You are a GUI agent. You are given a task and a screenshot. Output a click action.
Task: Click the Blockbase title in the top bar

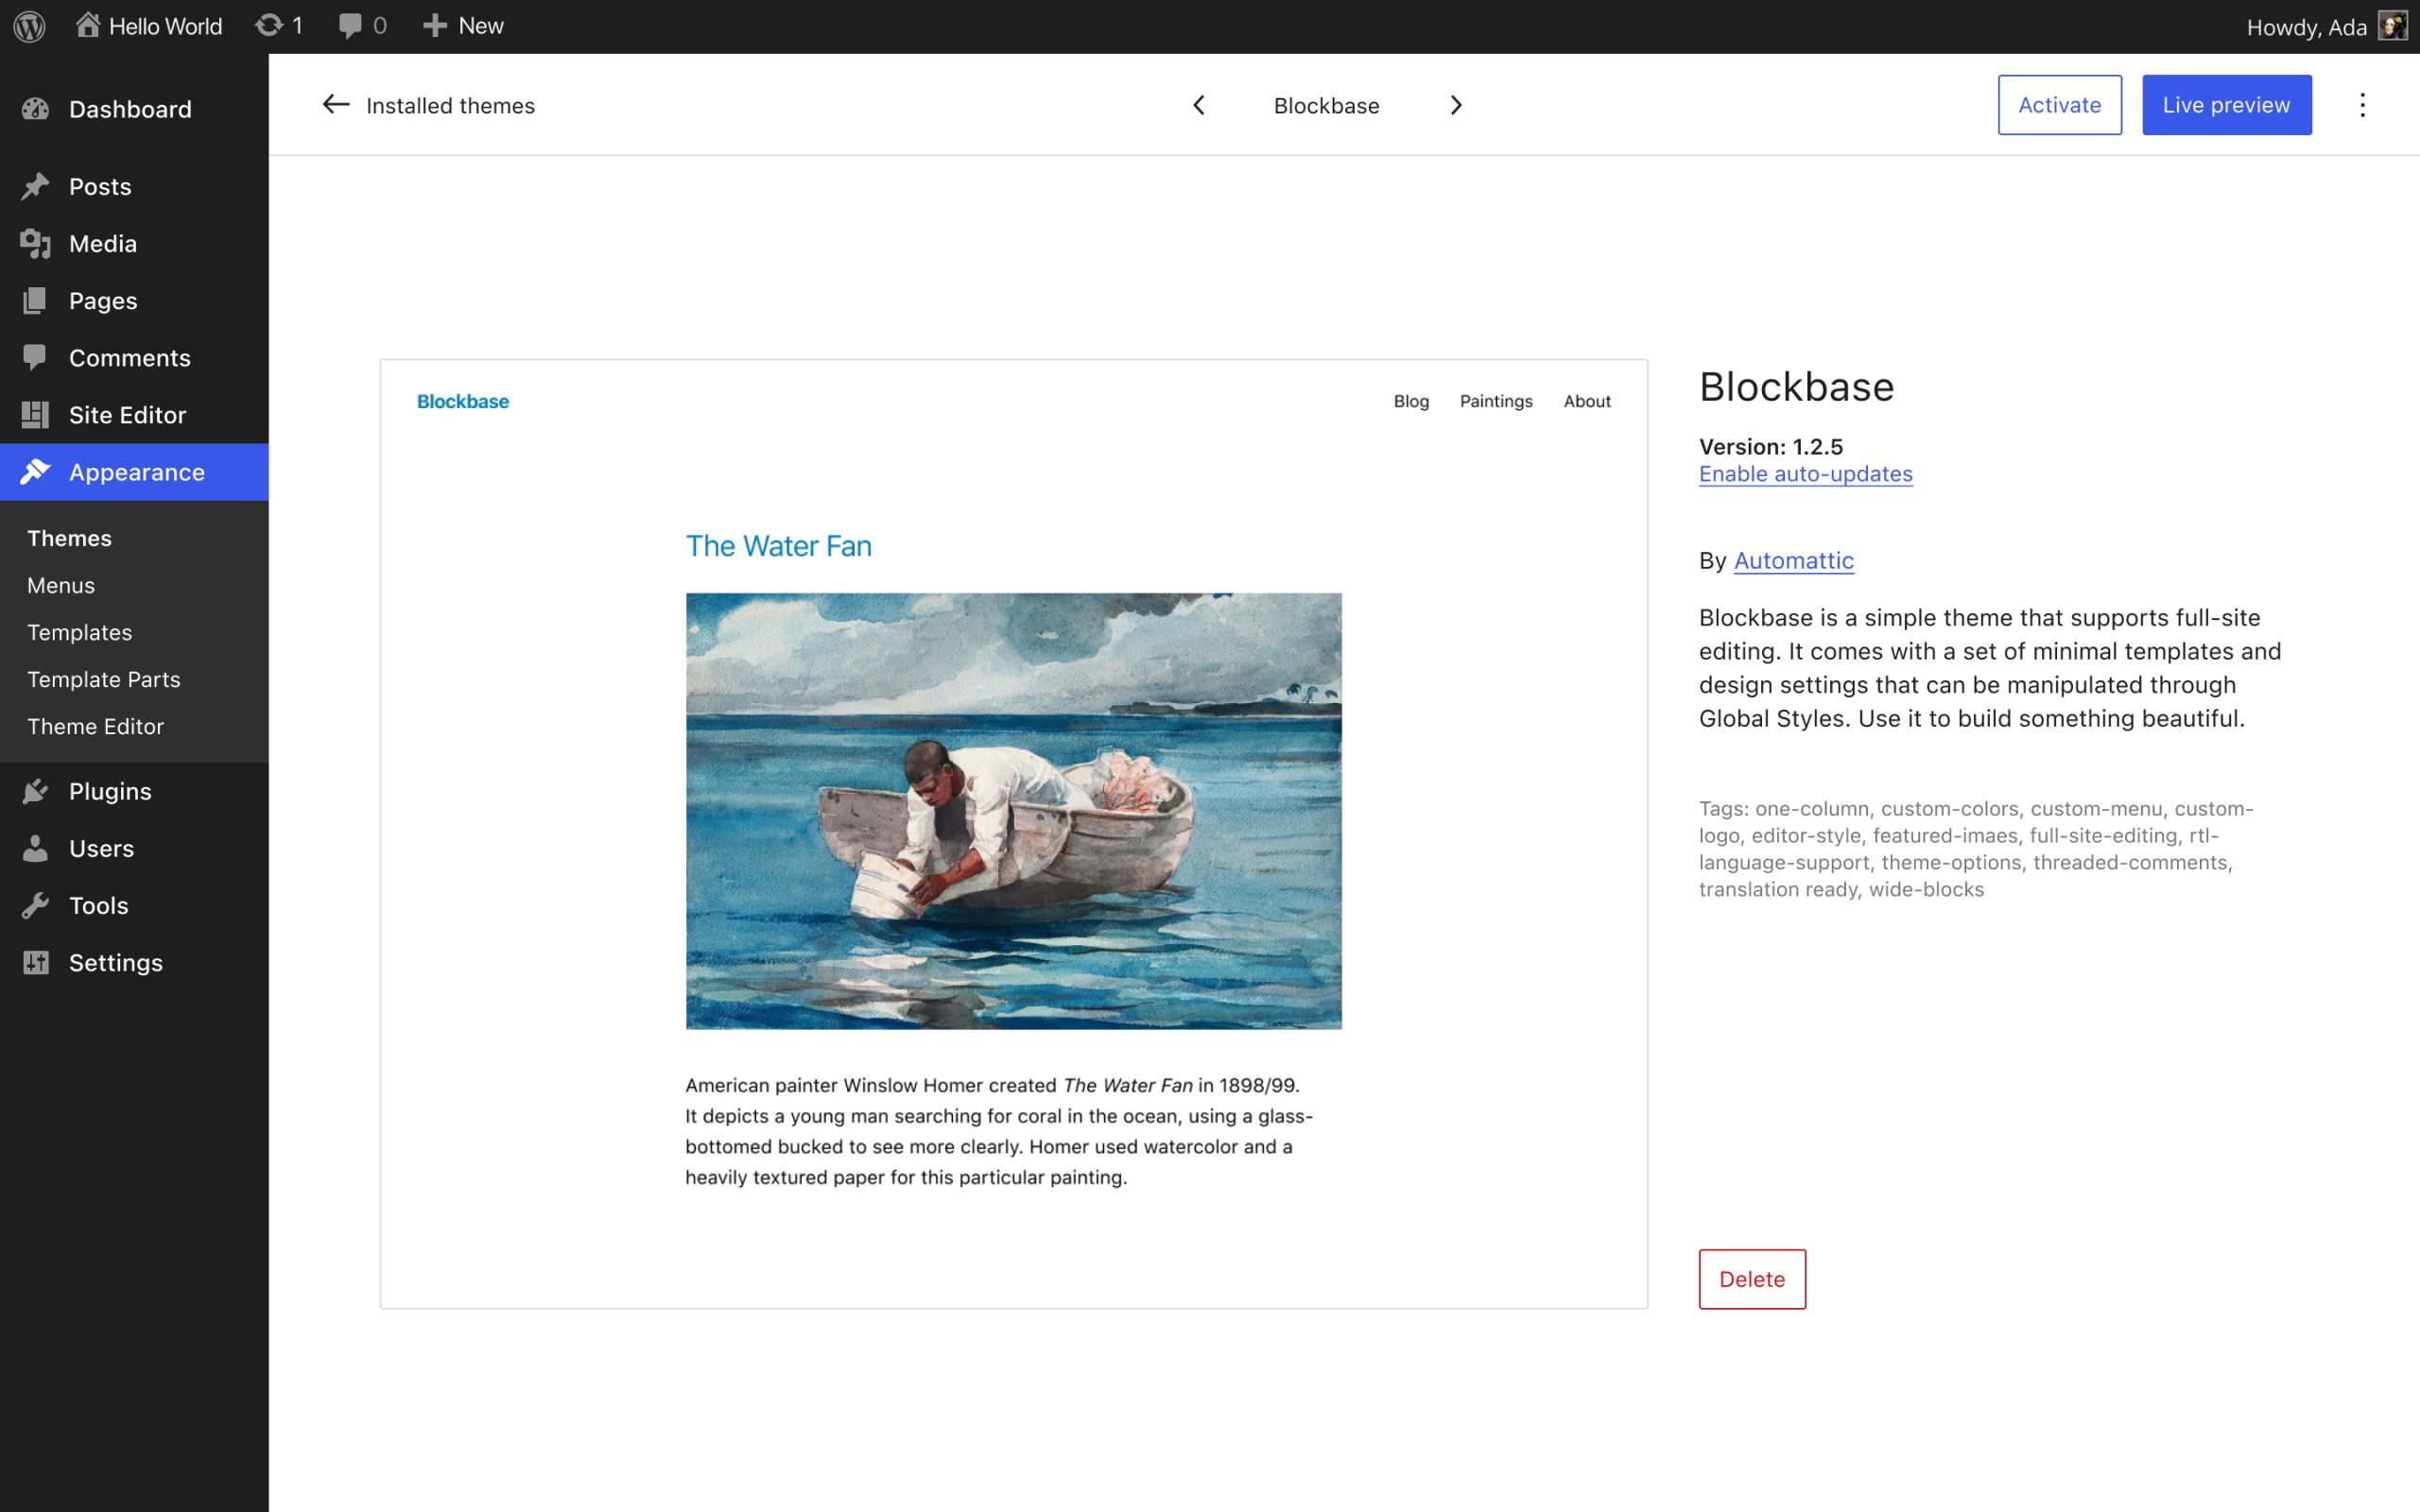pyautogui.click(x=1326, y=105)
